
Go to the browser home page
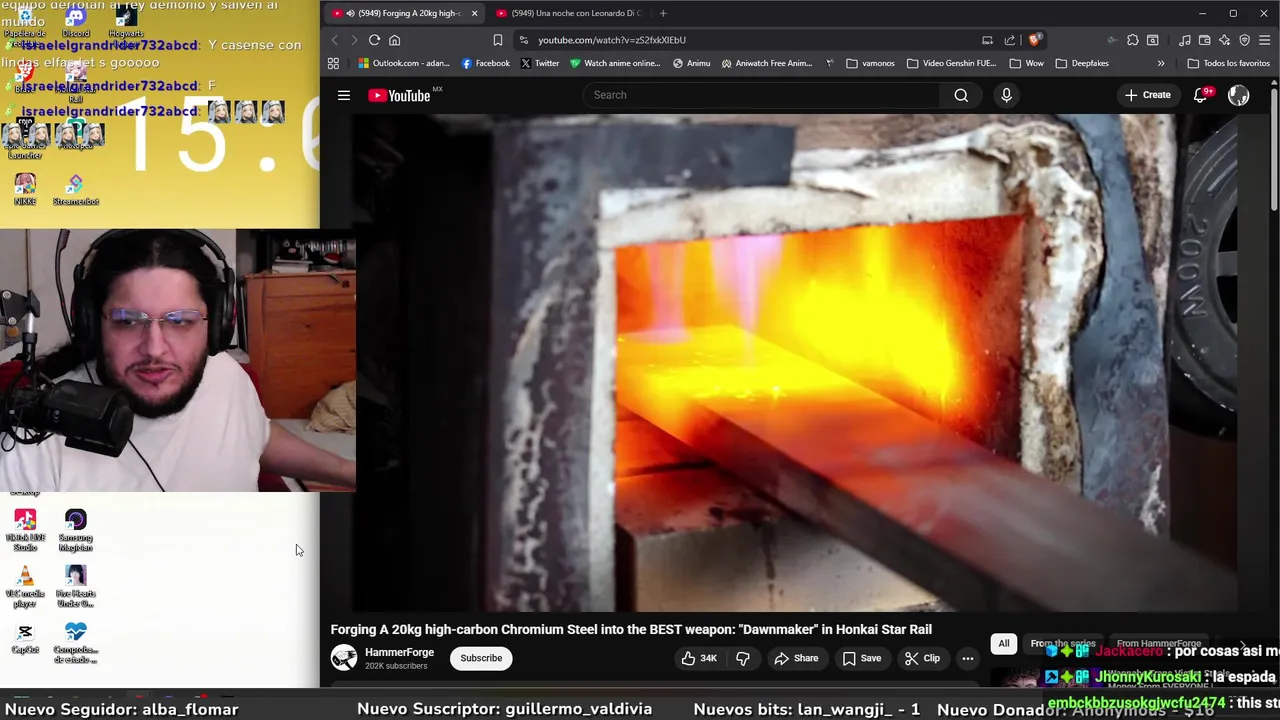pyautogui.click(x=395, y=40)
